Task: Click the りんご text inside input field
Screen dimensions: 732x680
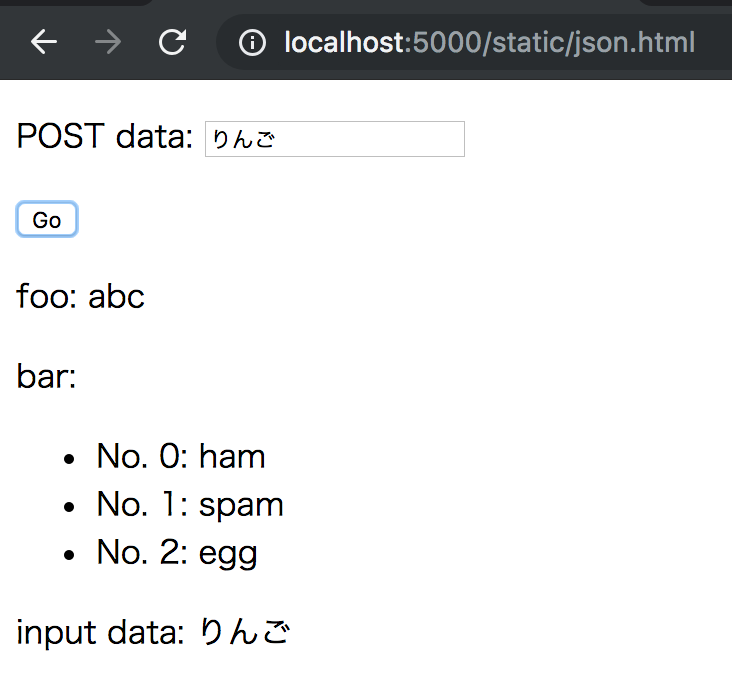Action: 242,140
